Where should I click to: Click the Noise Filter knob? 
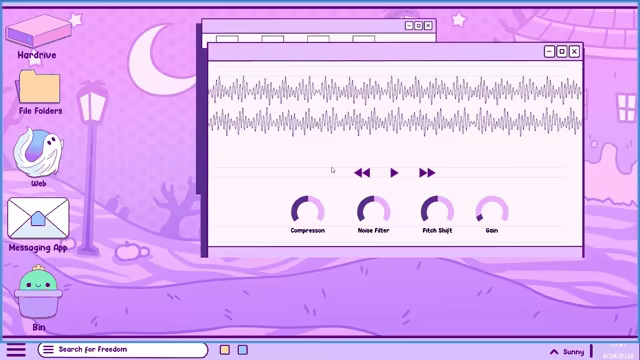point(373,210)
